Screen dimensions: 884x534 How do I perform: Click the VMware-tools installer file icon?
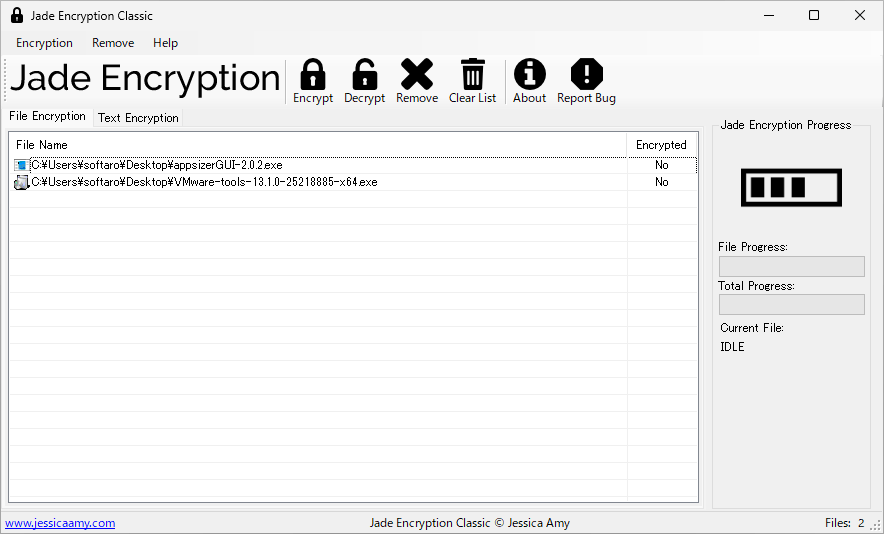[21, 182]
